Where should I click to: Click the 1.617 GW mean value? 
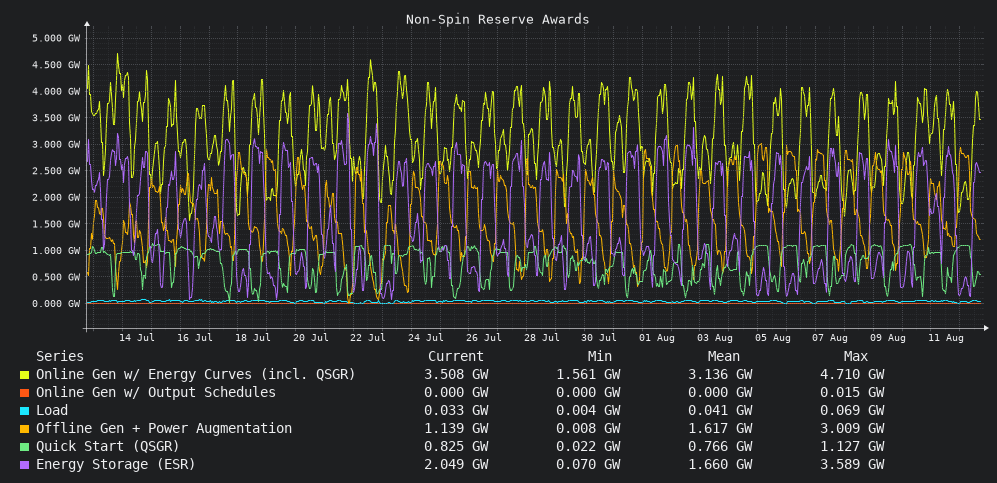[x=720, y=429]
